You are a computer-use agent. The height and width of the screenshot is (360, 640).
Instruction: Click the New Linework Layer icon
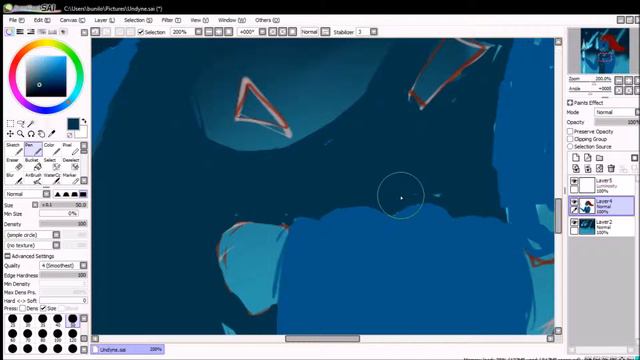(587, 158)
